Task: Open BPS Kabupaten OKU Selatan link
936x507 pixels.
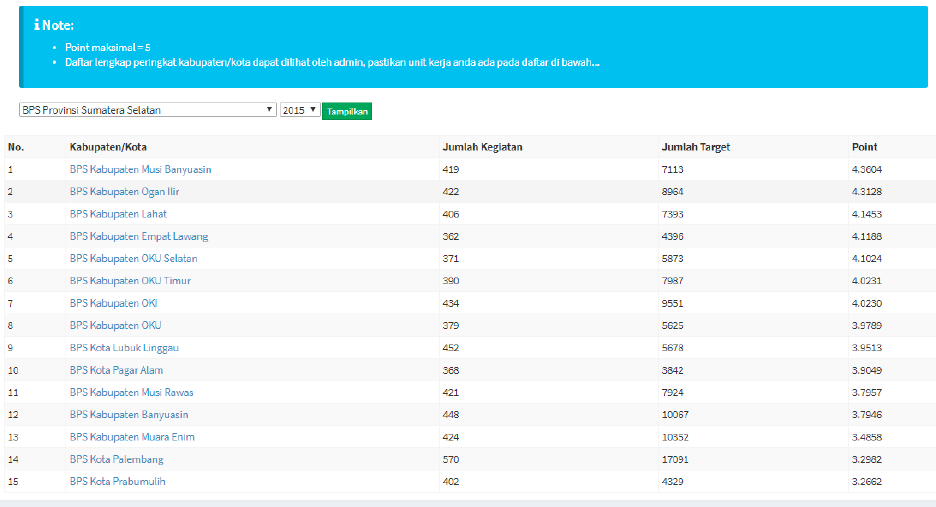Action: (133, 259)
